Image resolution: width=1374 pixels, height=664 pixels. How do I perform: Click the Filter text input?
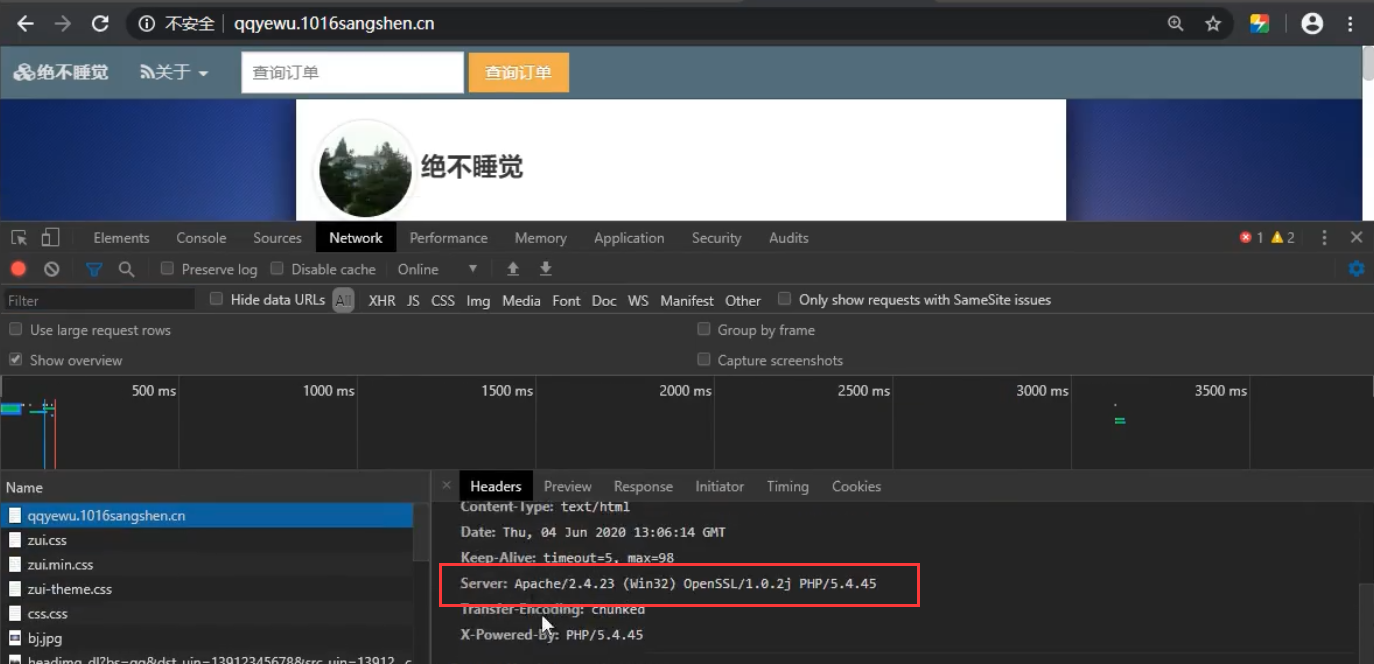click(x=100, y=300)
